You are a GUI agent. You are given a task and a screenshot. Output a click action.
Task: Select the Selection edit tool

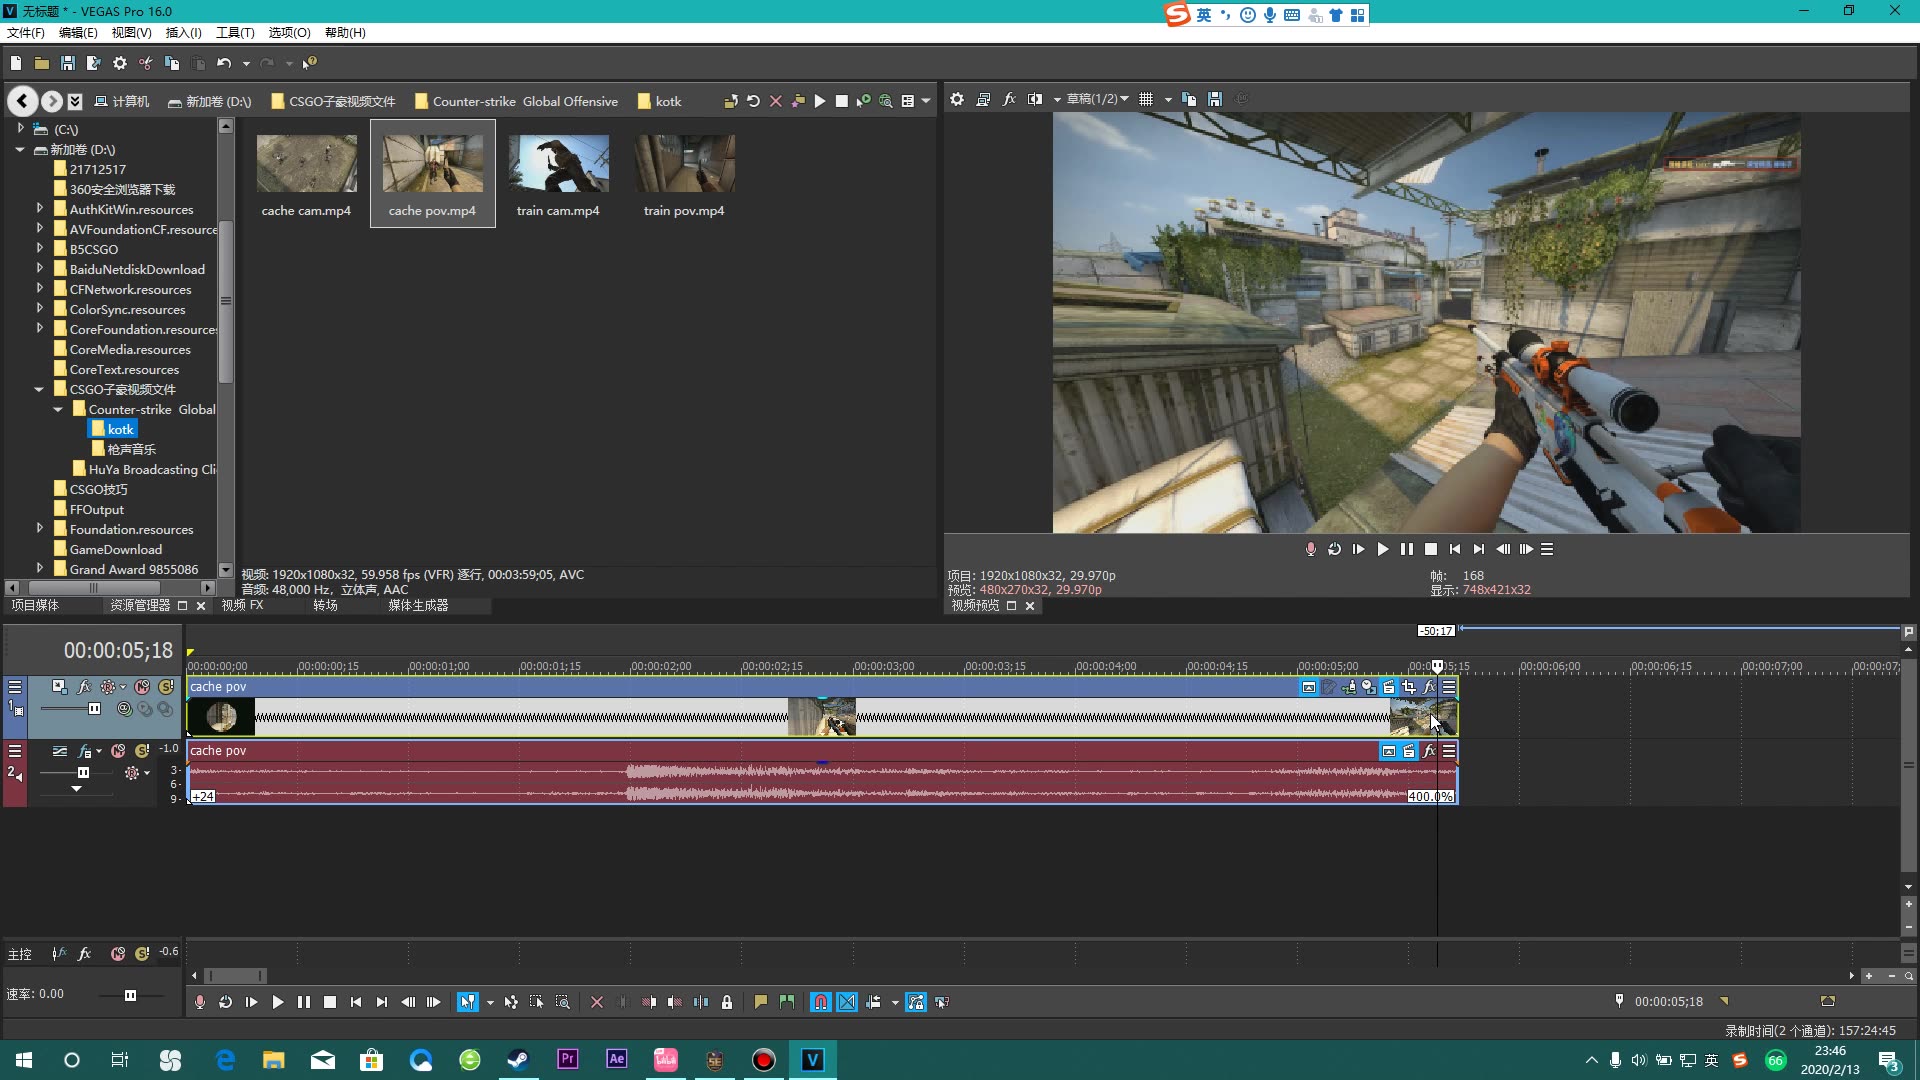coord(537,1002)
